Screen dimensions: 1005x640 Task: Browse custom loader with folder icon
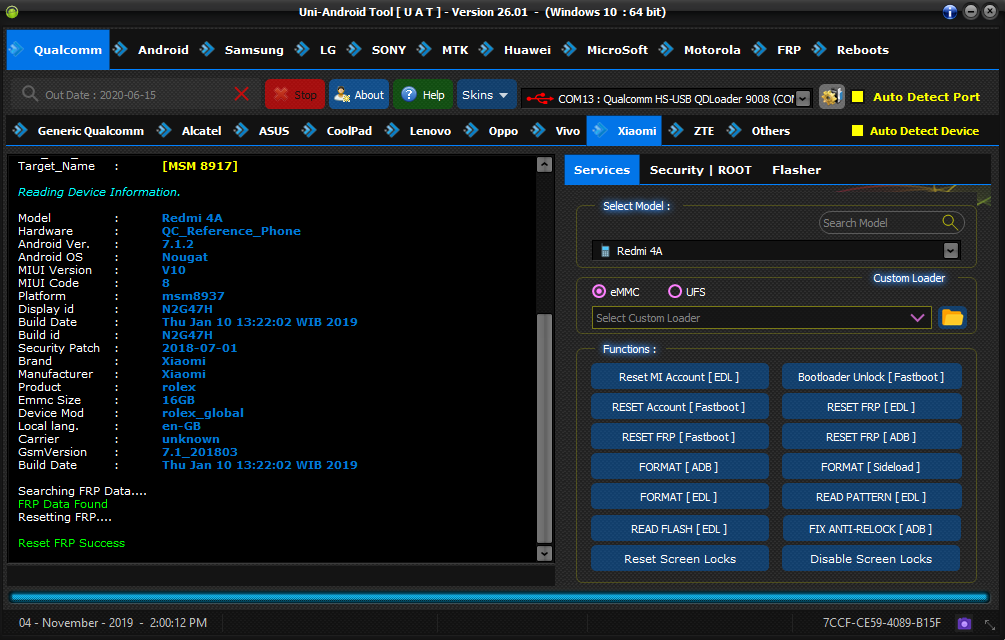pos(952,318)
